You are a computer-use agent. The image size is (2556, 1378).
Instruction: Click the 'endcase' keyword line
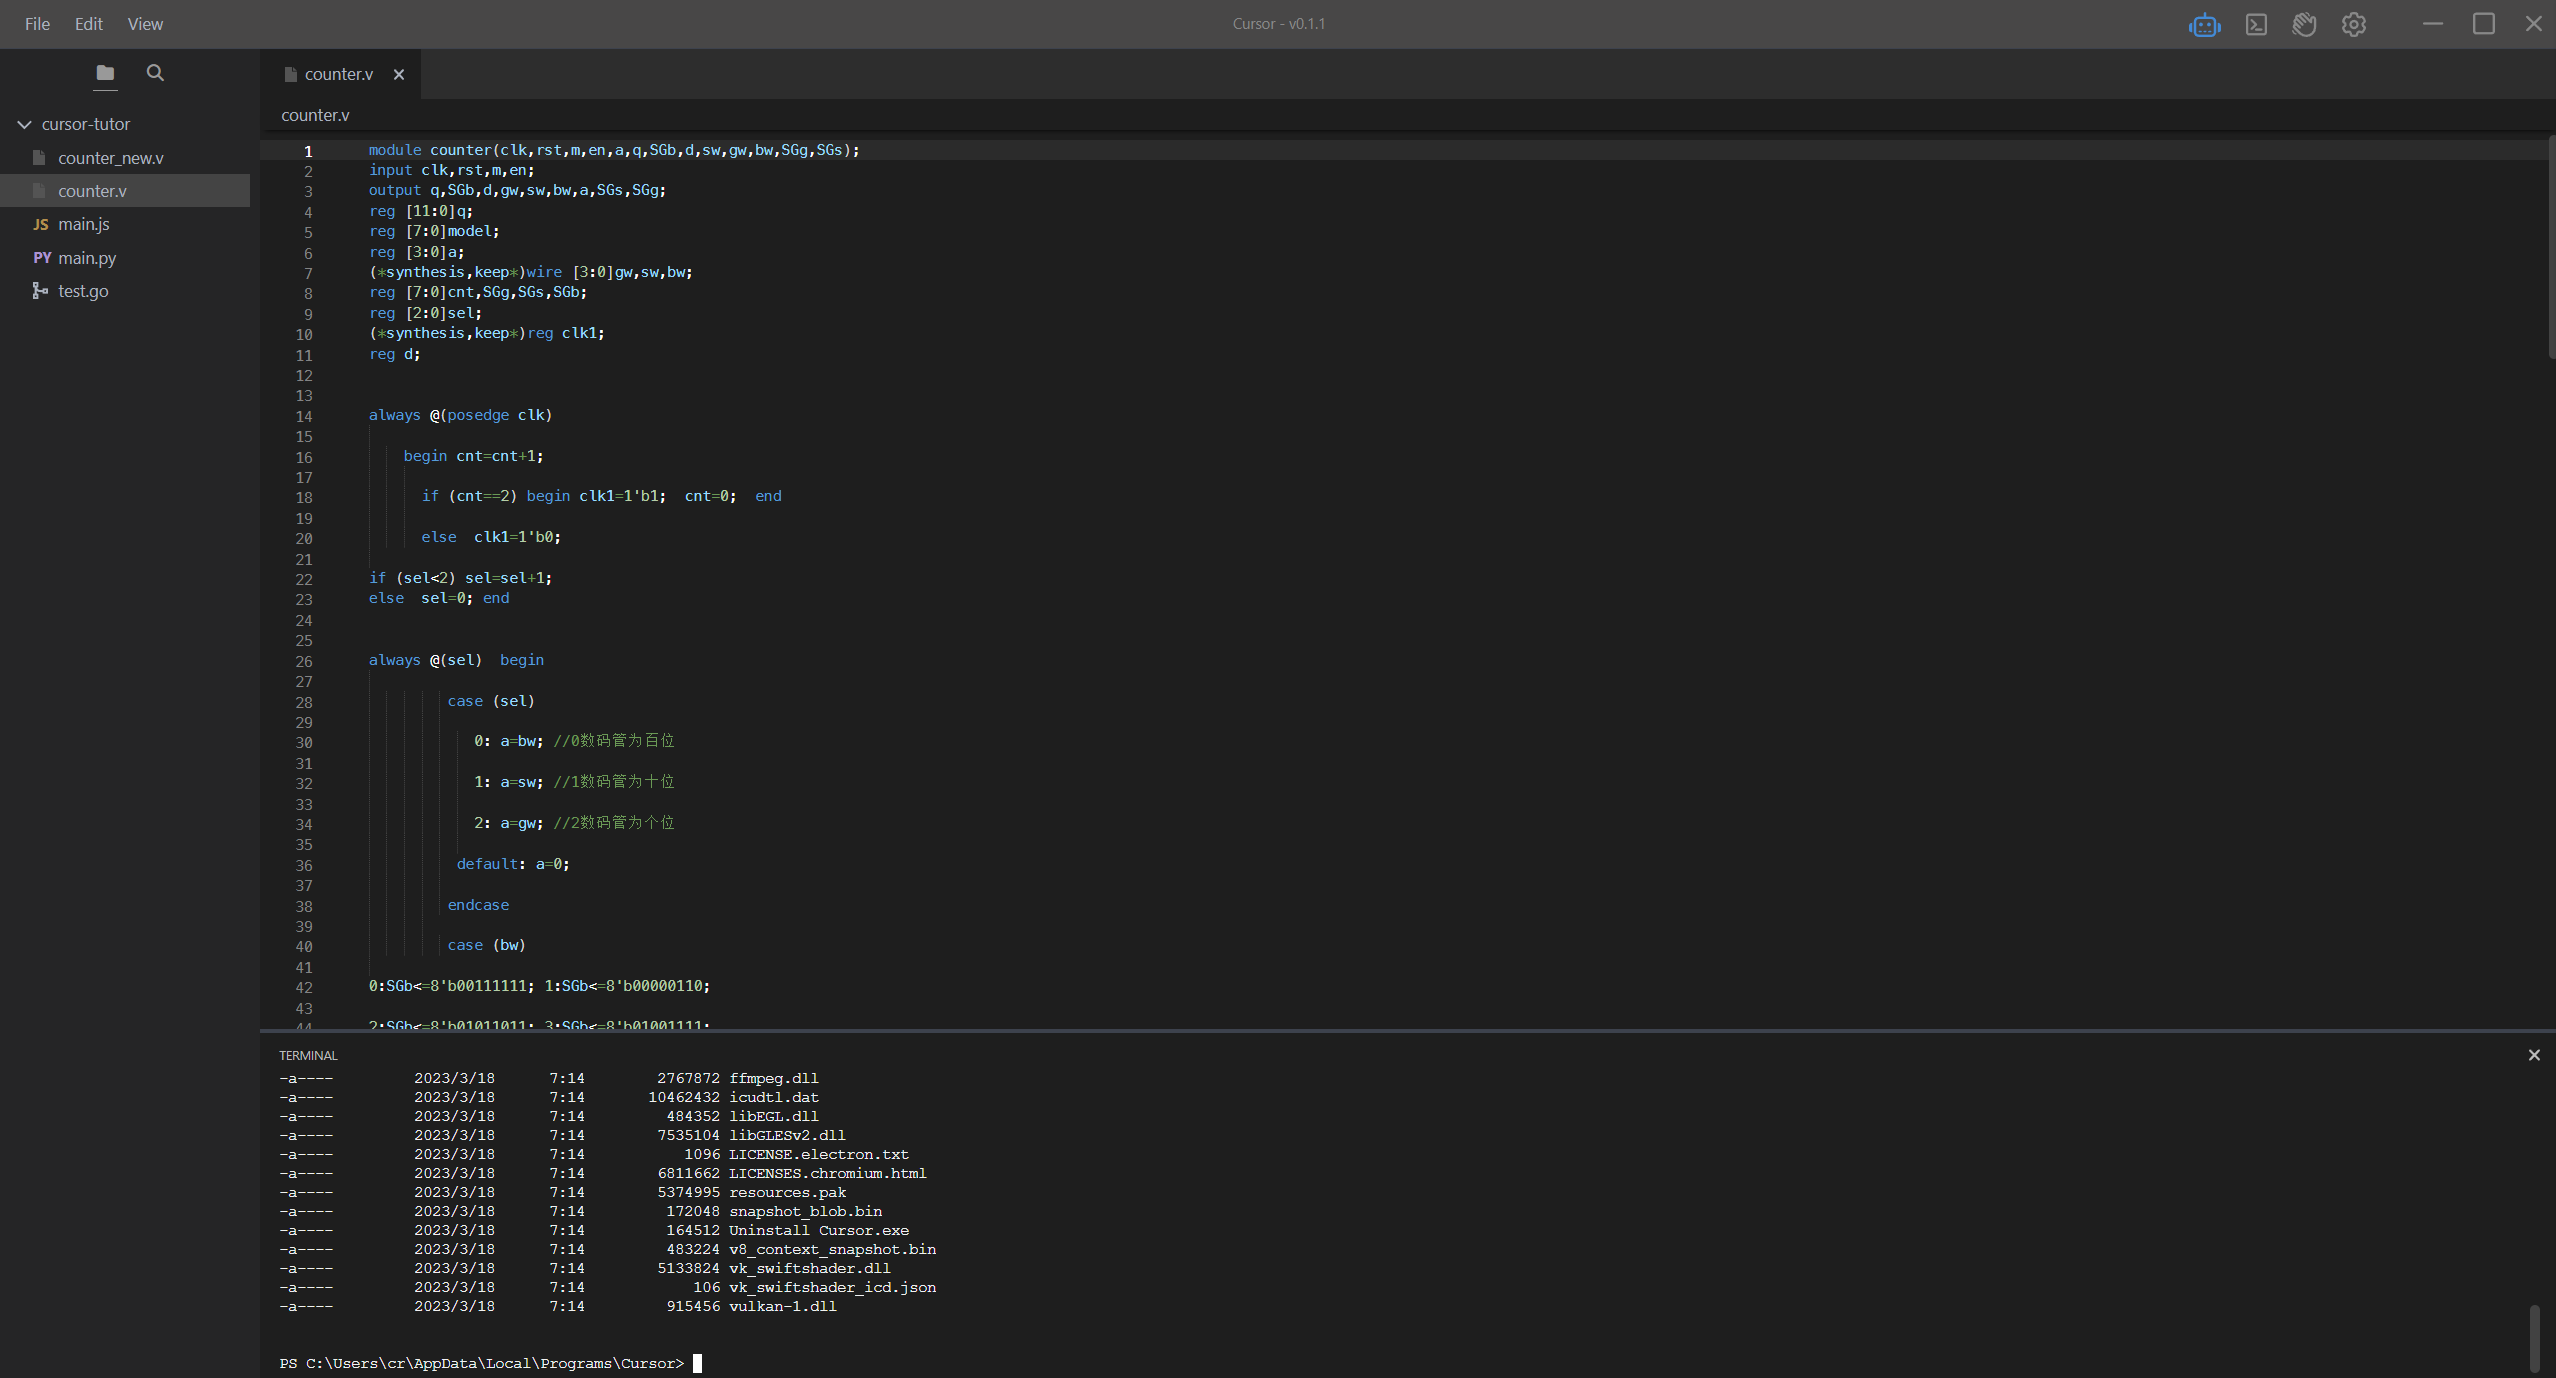478,905
